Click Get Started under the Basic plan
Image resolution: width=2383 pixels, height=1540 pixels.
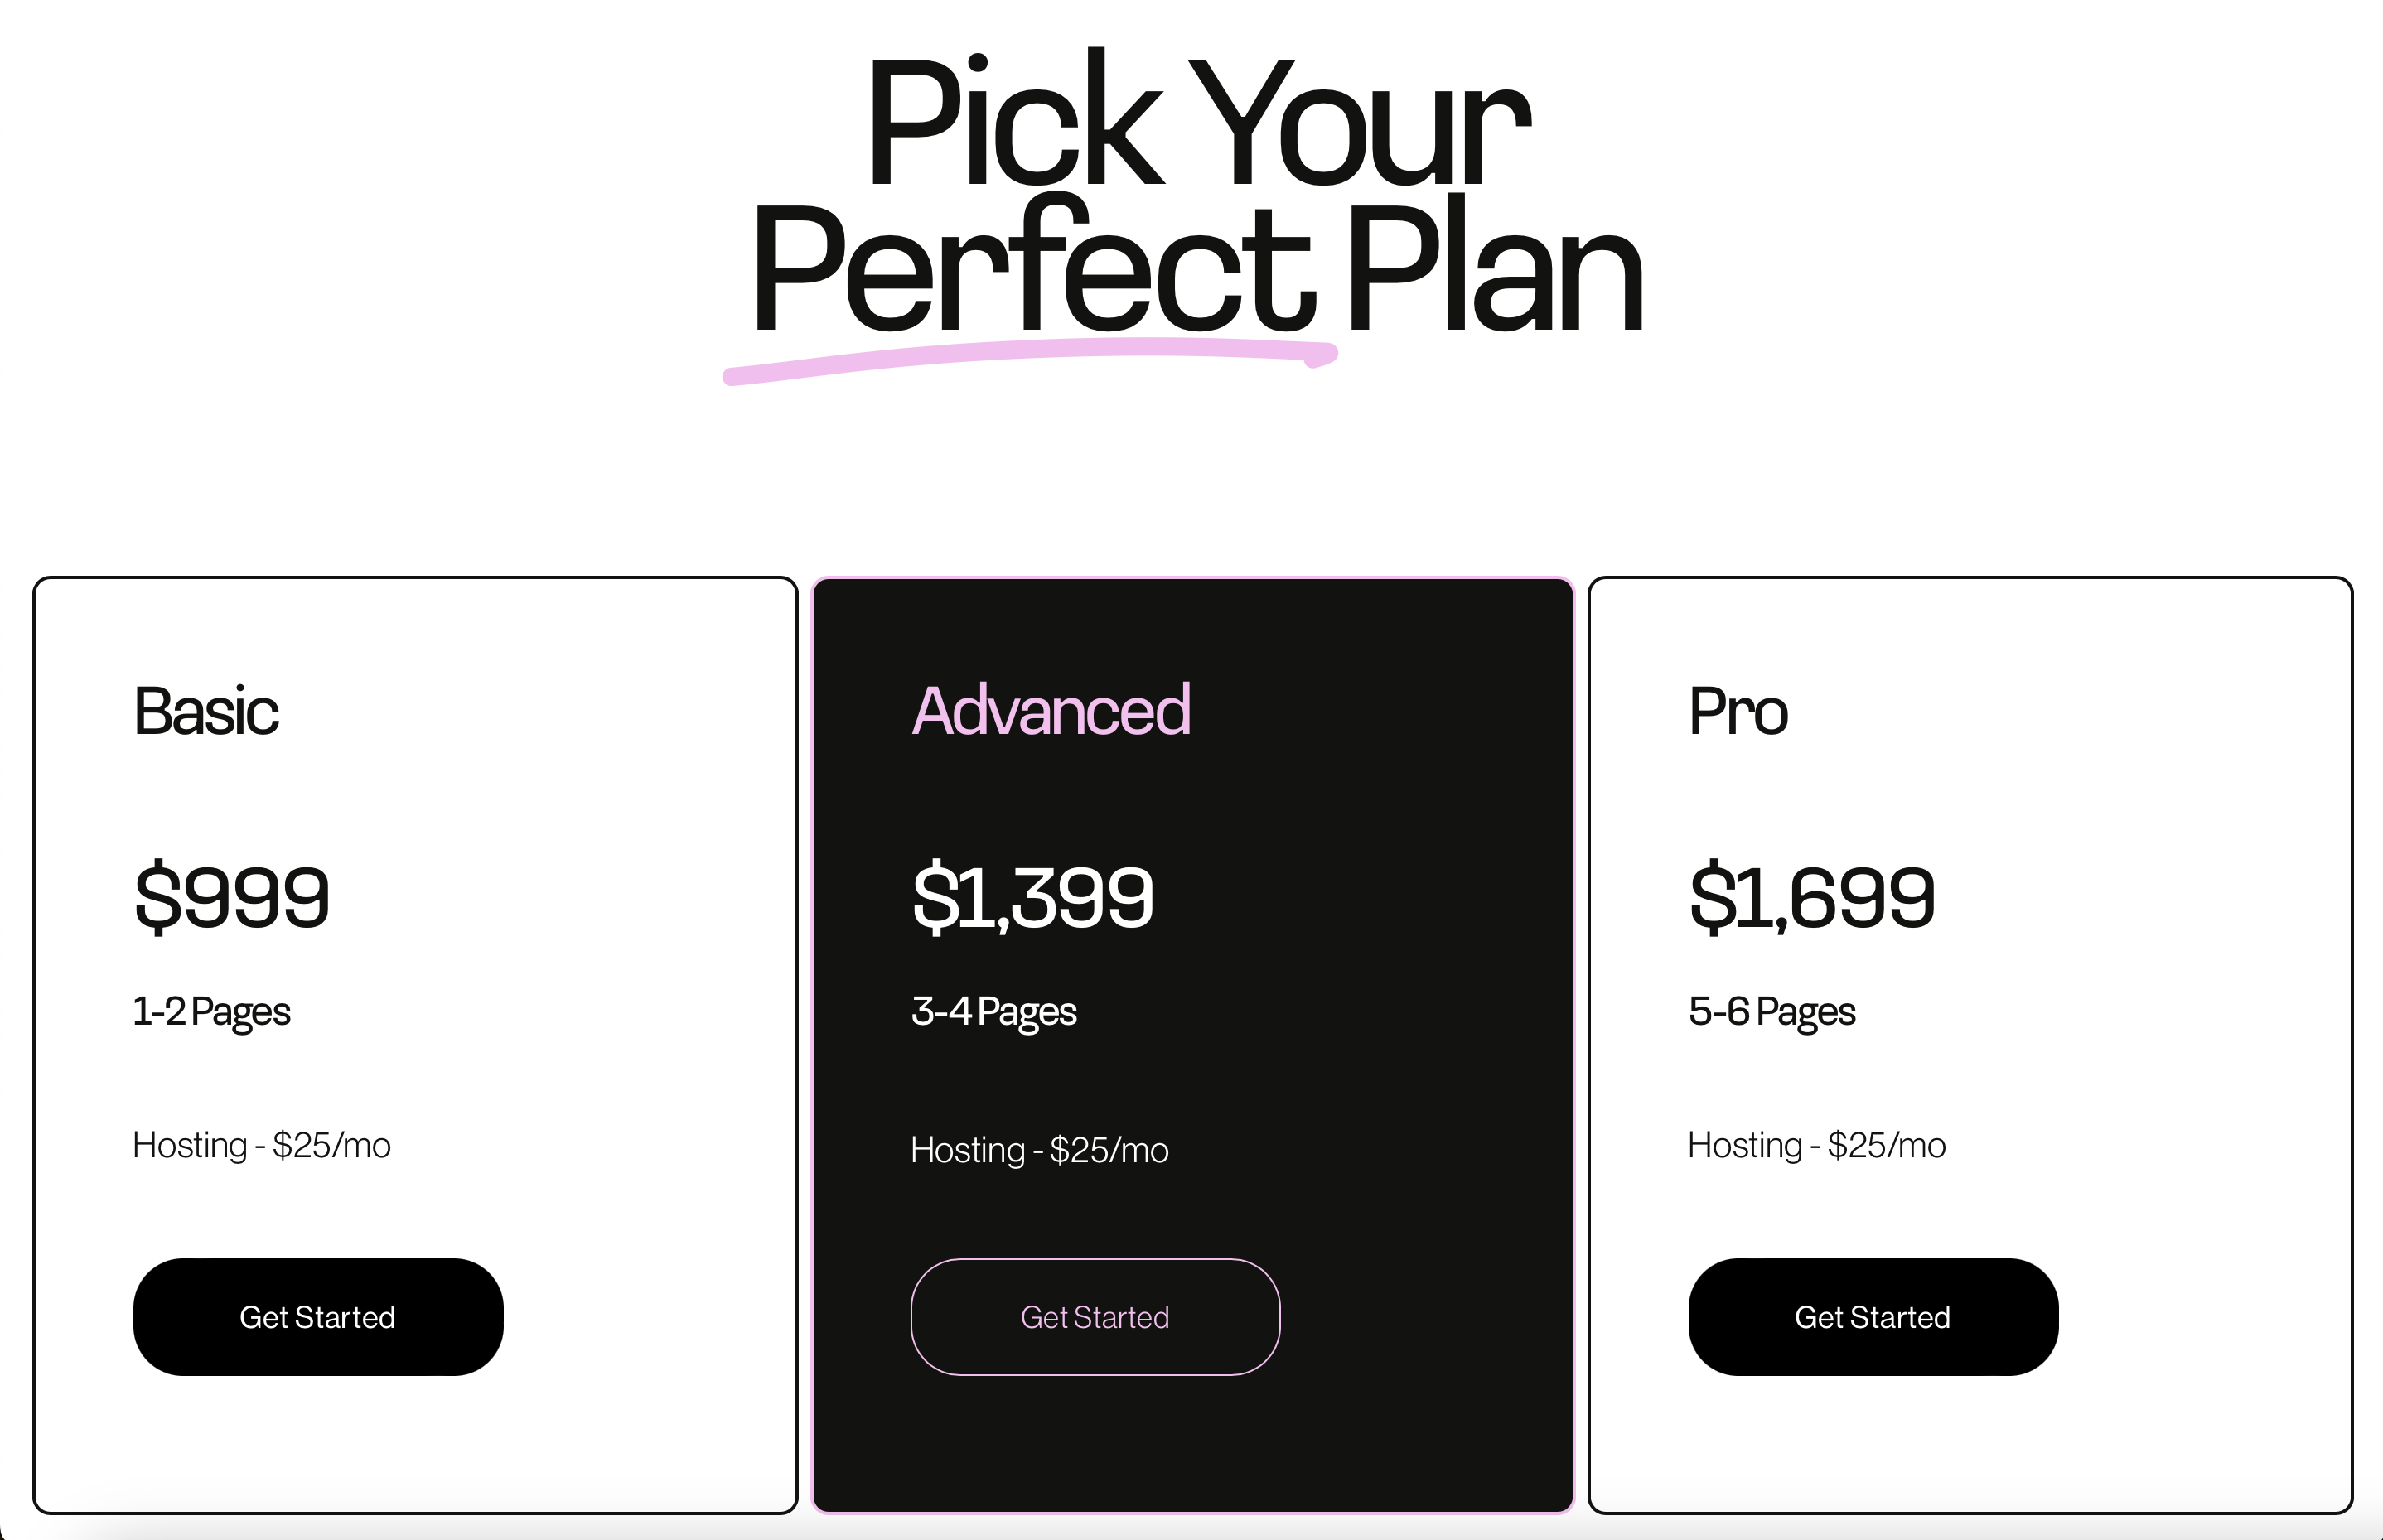click(318, 1317)
